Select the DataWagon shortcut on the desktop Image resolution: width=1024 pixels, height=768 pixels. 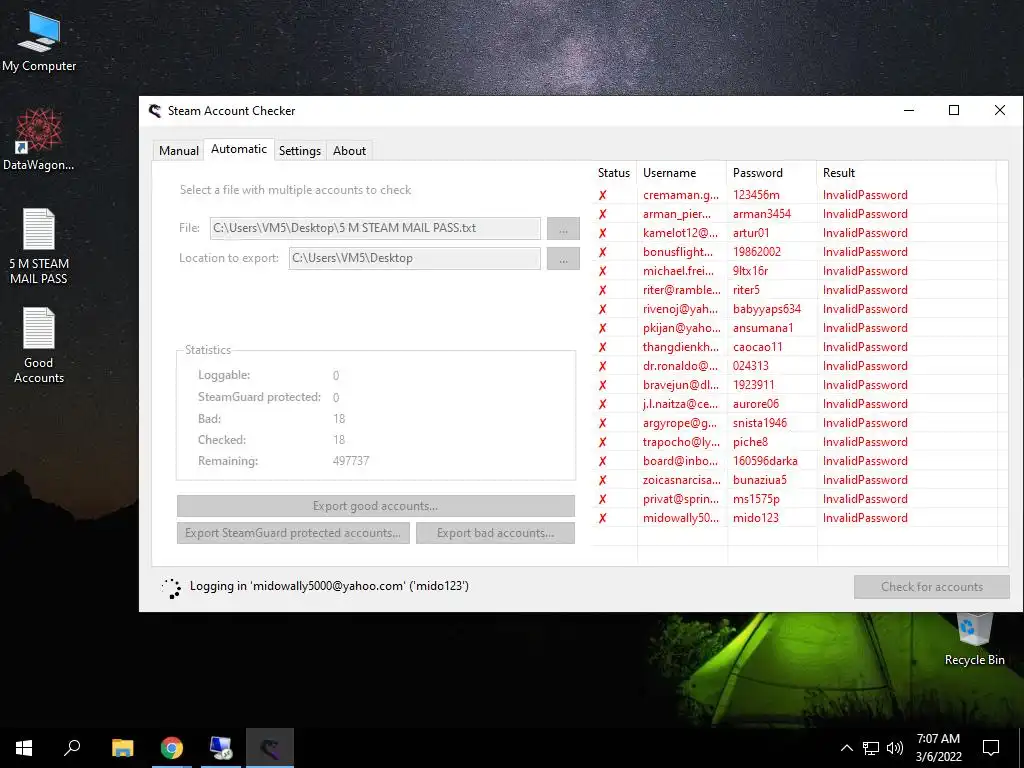point(39,139)
